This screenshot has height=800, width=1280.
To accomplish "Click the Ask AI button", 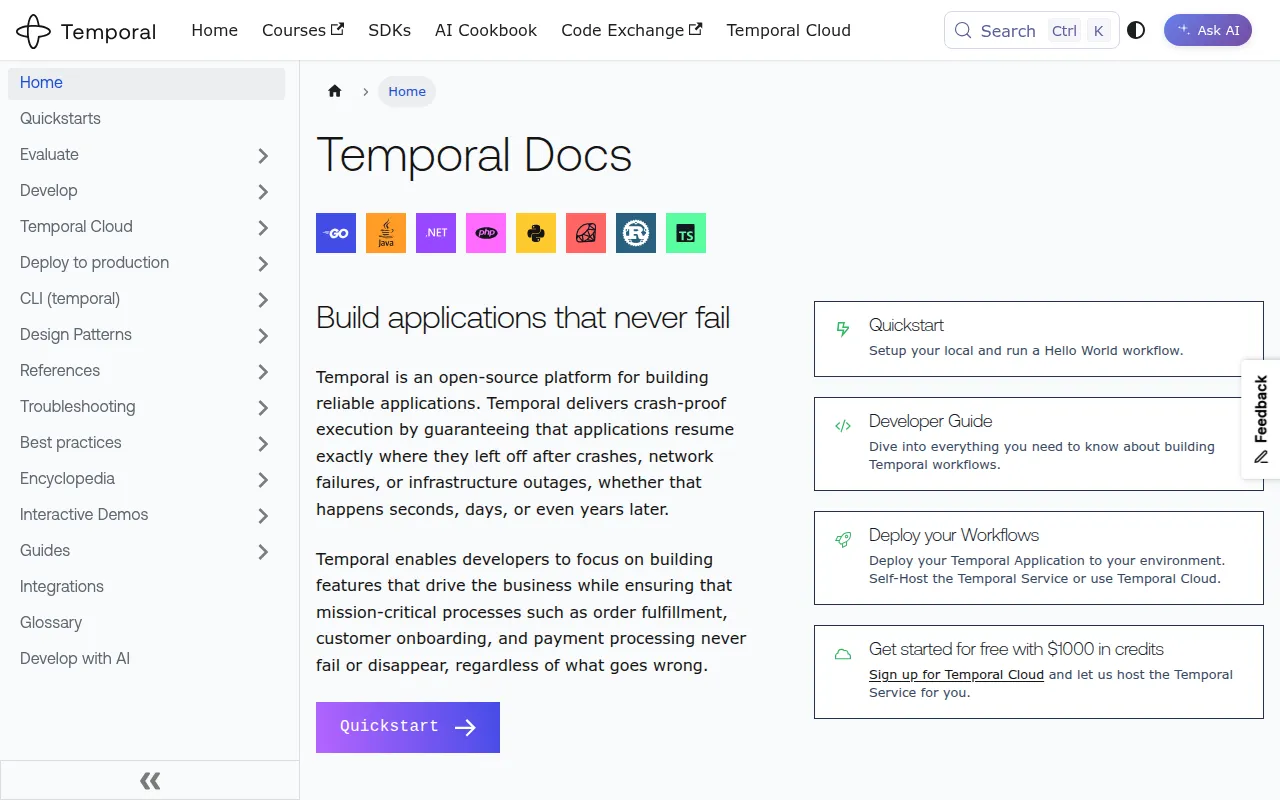I will [x=1207, y=30].
